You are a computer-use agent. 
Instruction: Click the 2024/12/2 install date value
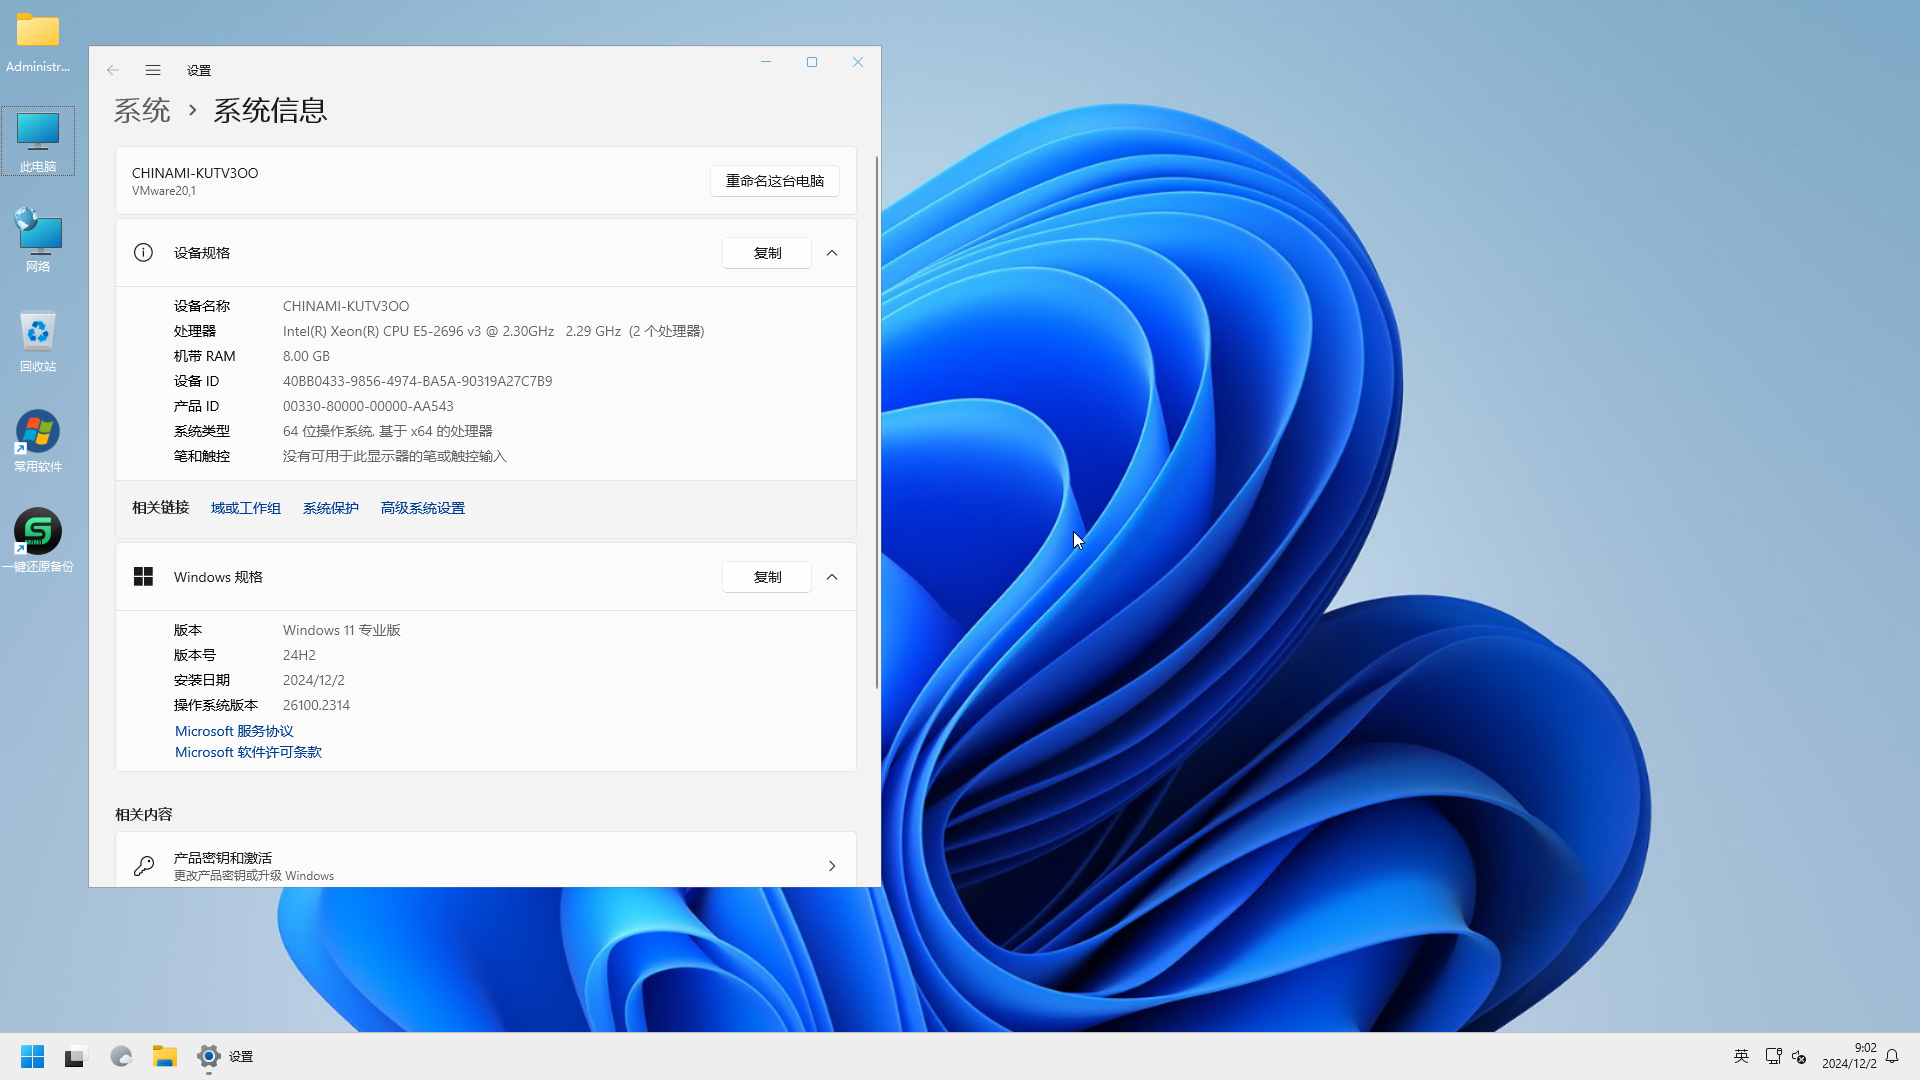(314, 680)
